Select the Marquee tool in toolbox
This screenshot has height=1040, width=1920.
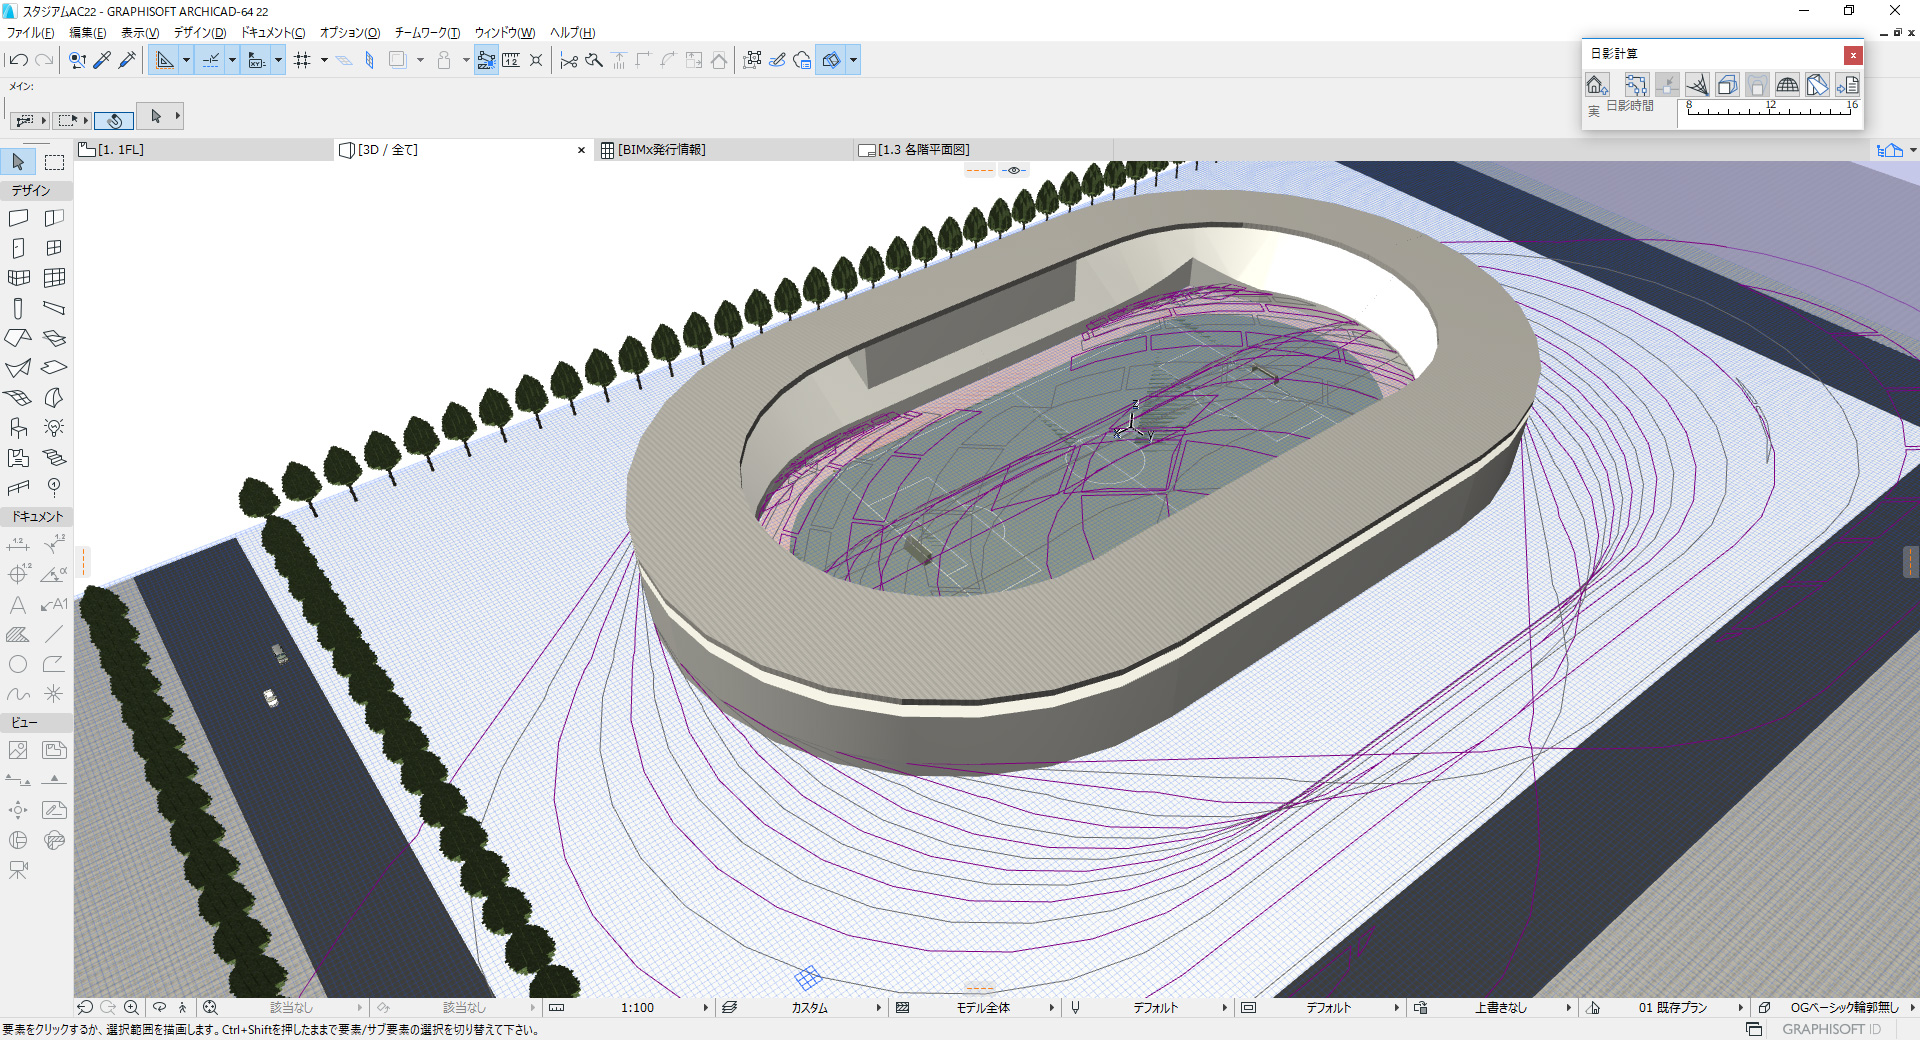click(54, 162)
